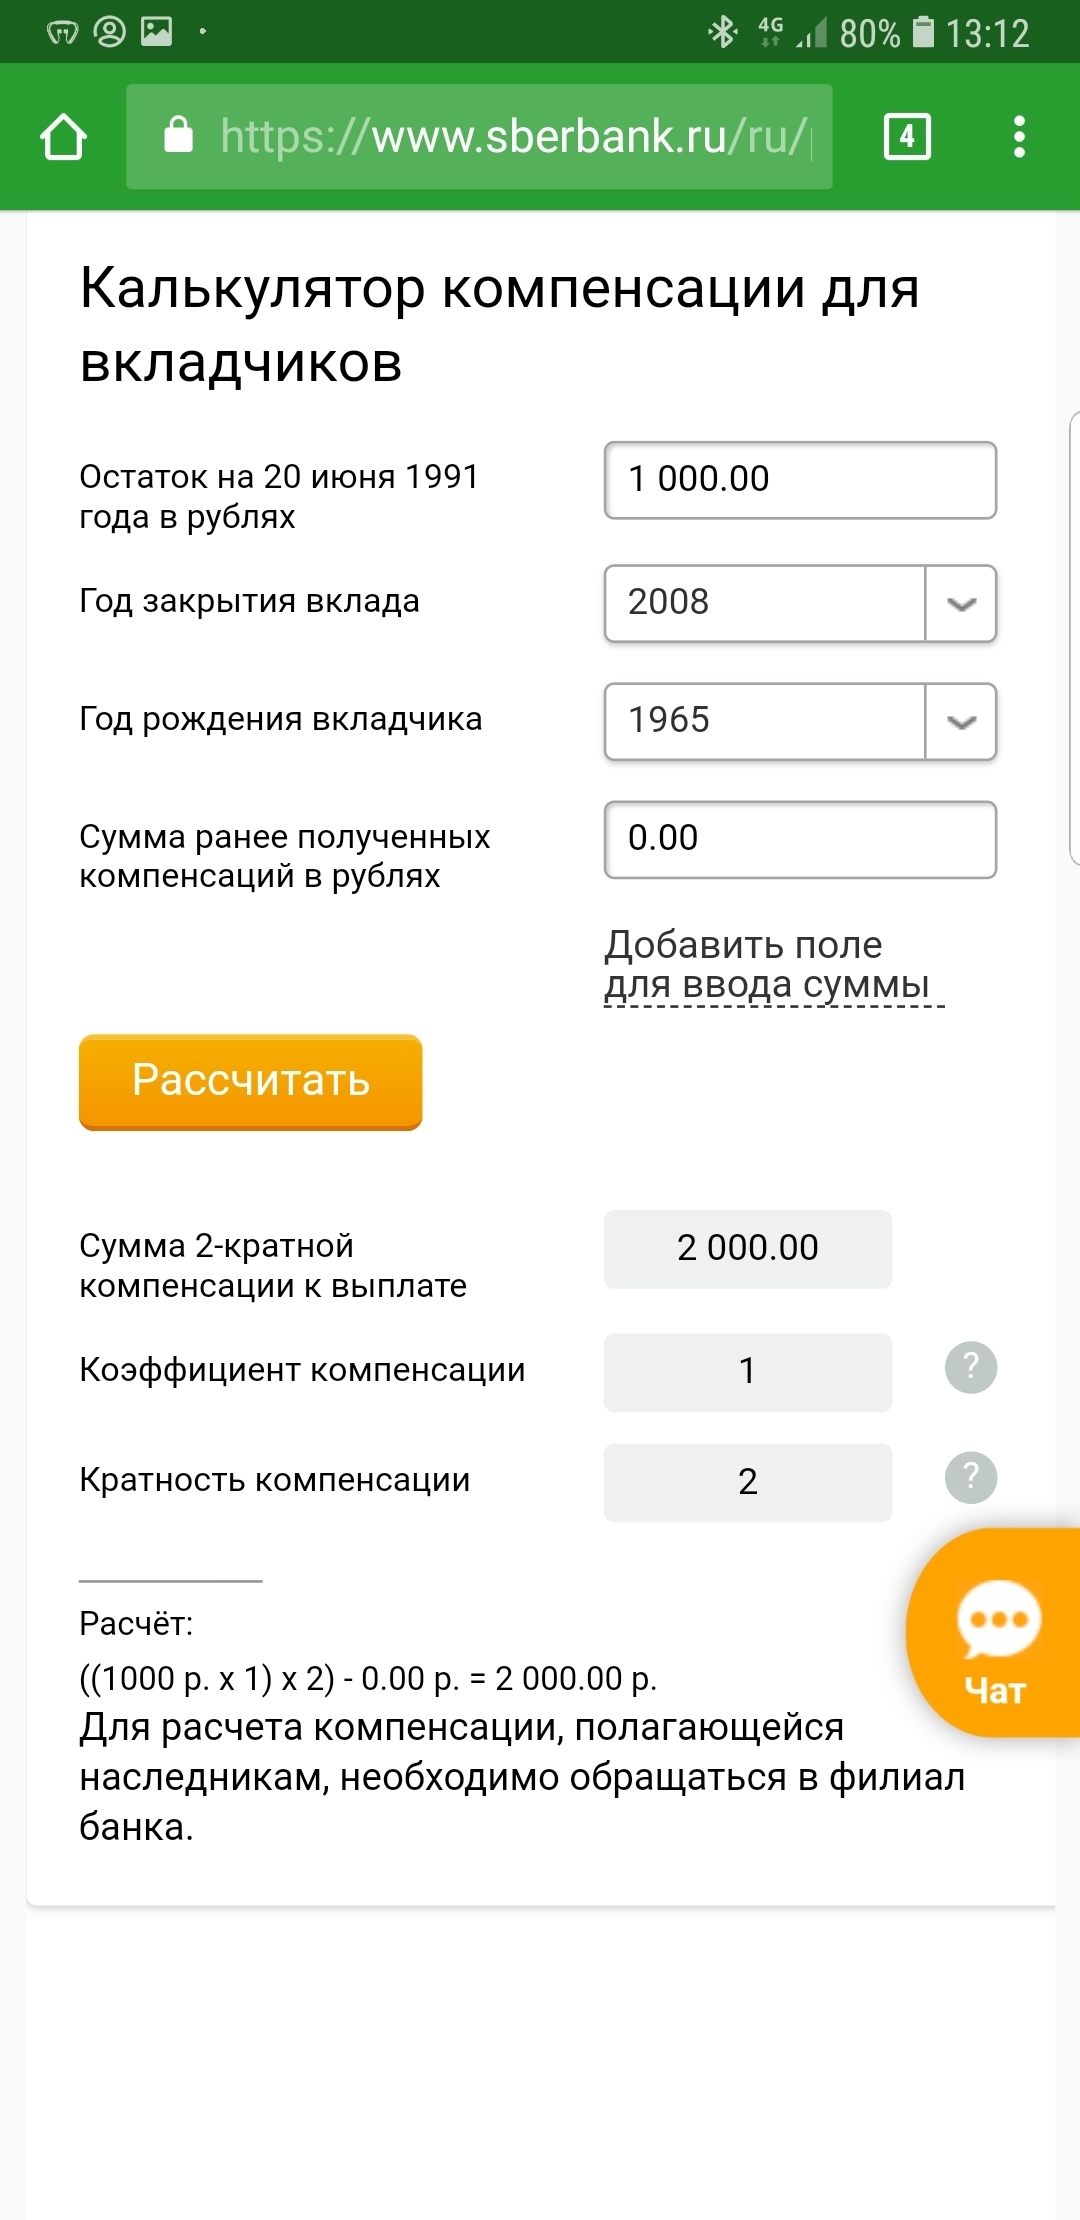The image size is (1080, 2220).
Task: Select the 1965 birth year combo box
Action: pos(765,721)
